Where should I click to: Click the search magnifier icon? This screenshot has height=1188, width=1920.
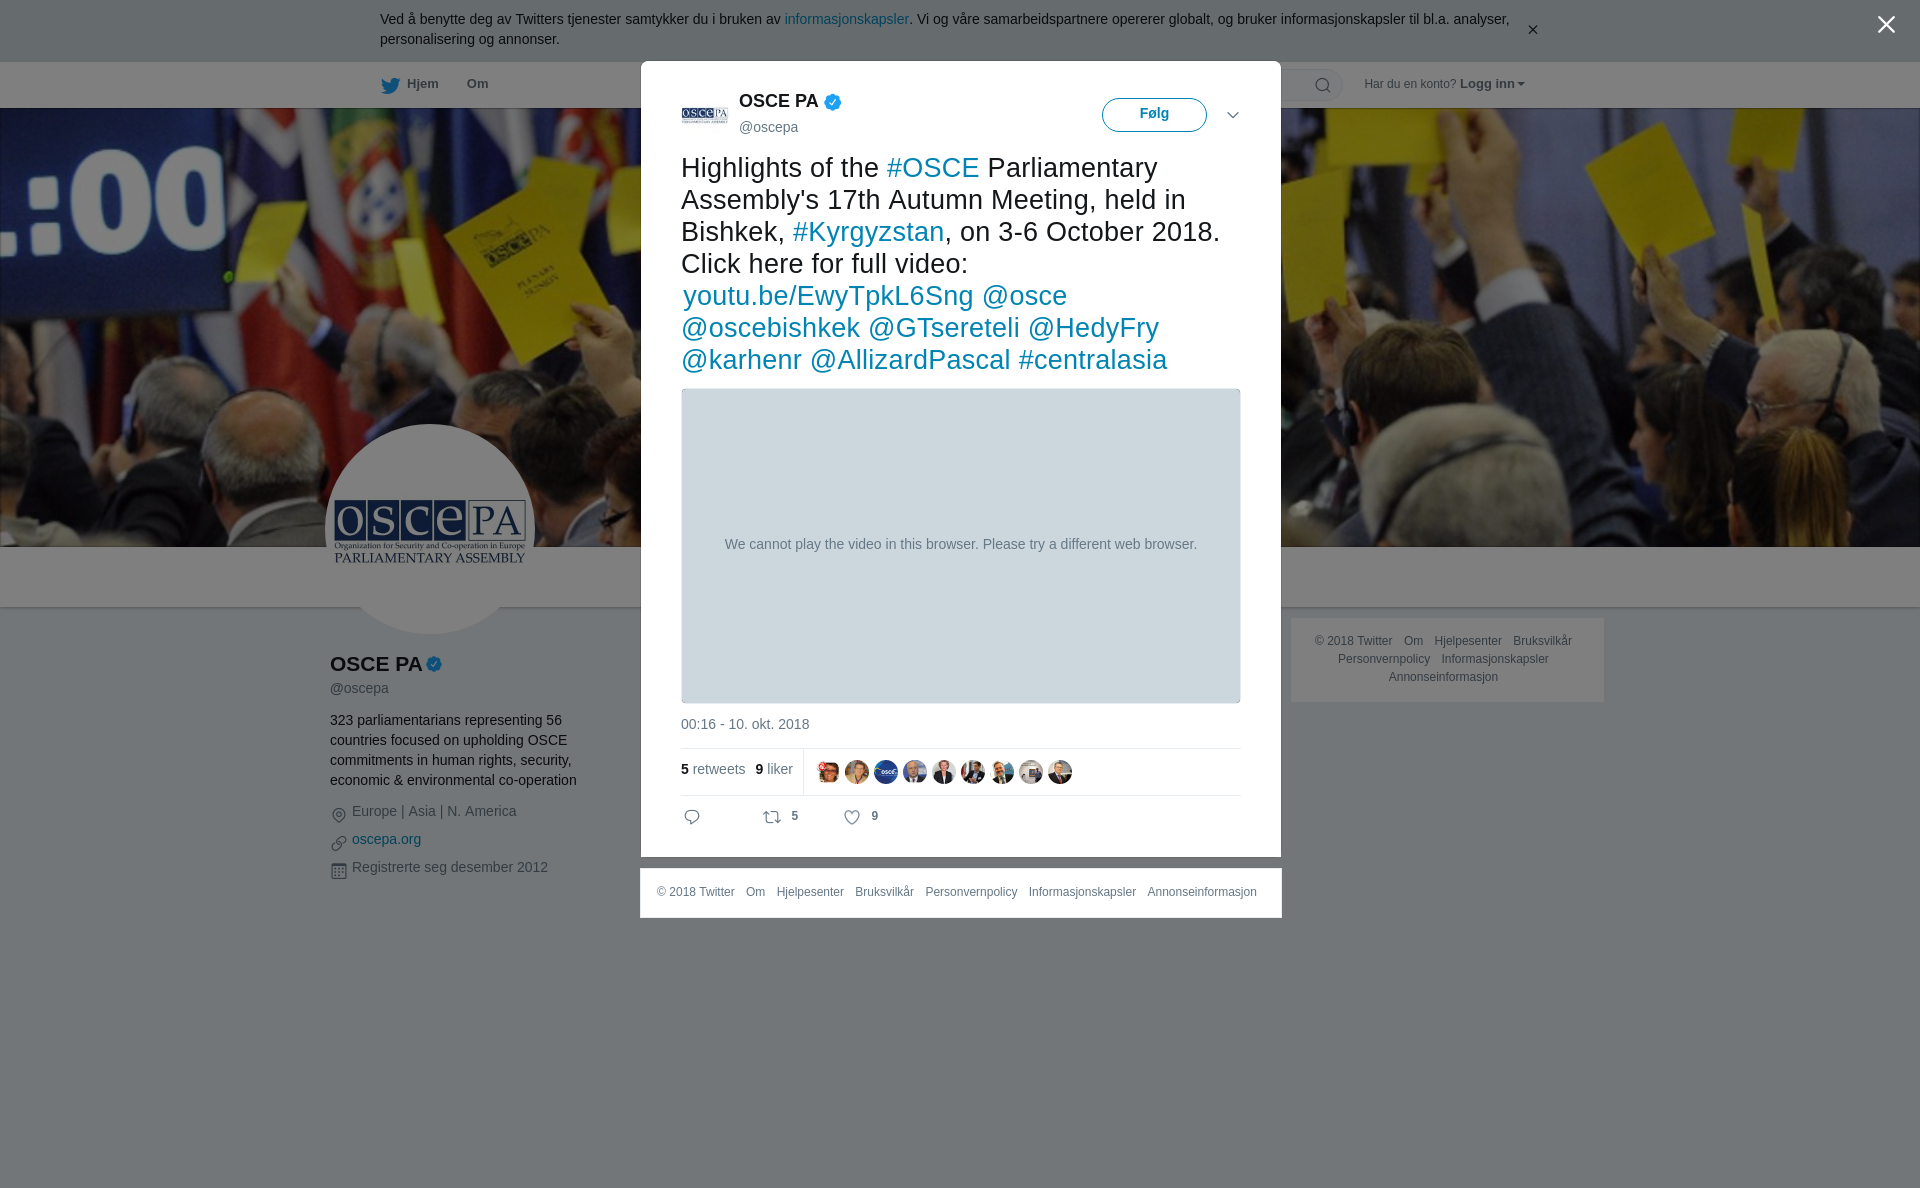(1323, 85)
